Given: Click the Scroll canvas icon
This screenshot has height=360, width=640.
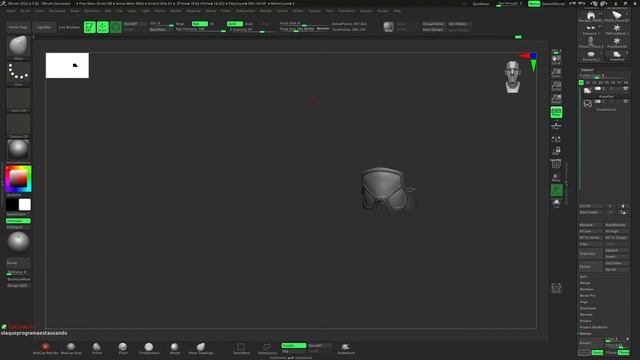Looking at the screenshot, I should tap(556, 60).
